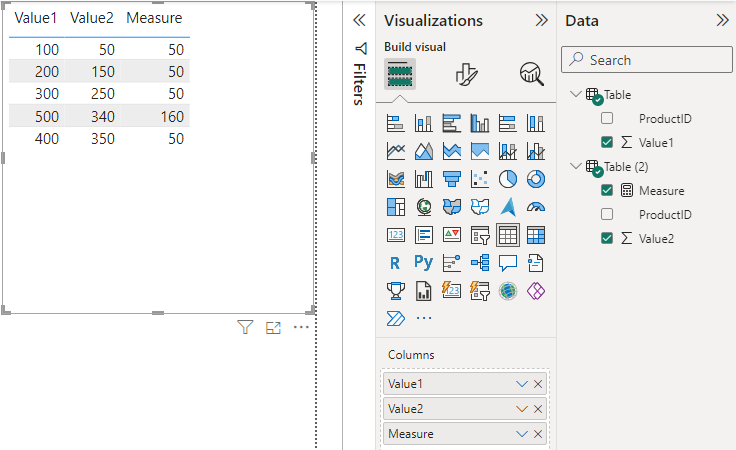Open the filter icon below the table visual

pyautogui.click(x=245, y=327)
